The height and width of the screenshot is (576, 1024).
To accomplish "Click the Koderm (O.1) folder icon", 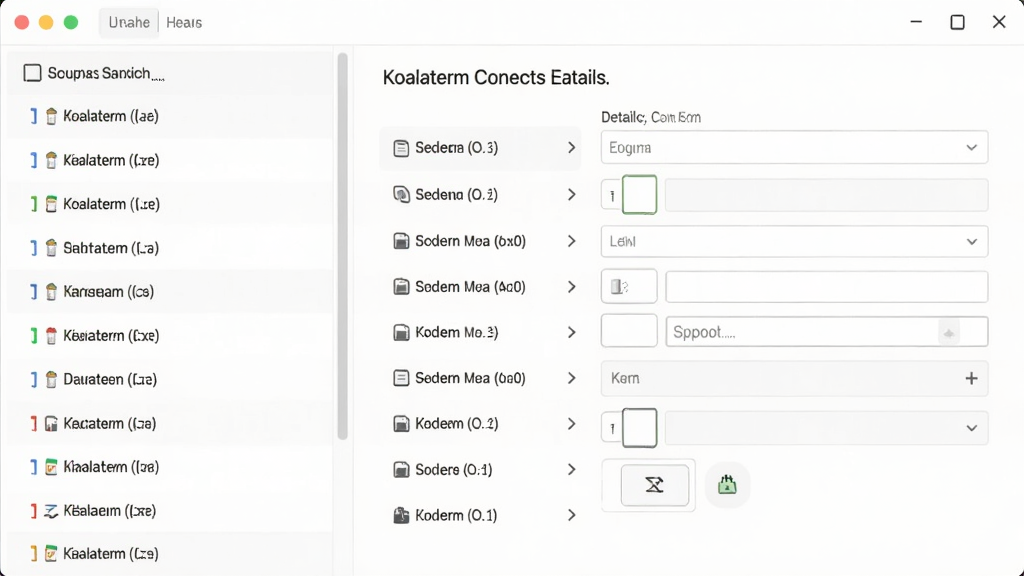I will pyautogui.click(x=401, y=515).
